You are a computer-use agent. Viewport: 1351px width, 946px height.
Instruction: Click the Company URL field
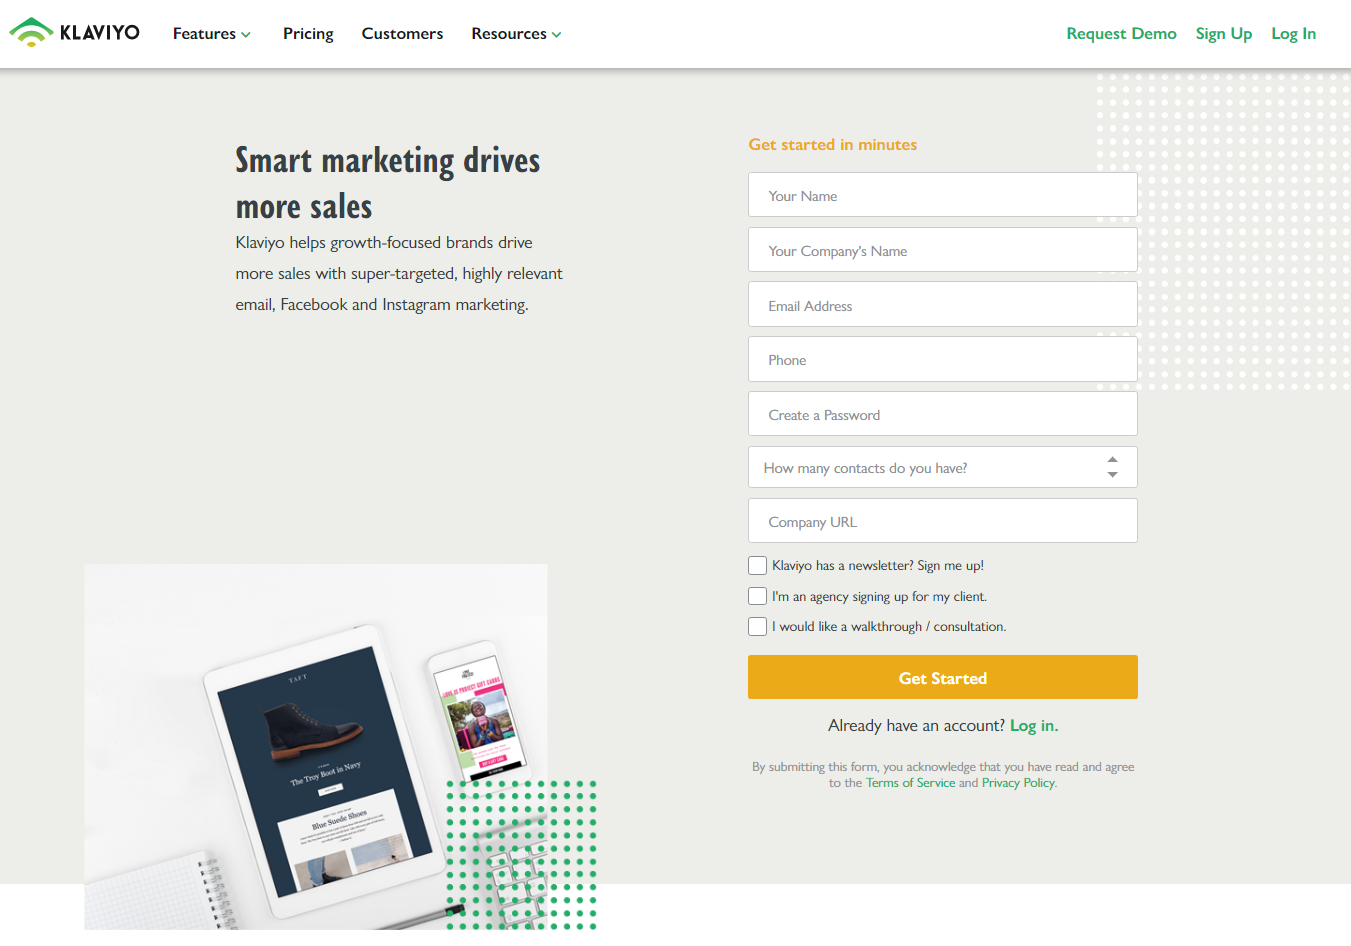943,521
